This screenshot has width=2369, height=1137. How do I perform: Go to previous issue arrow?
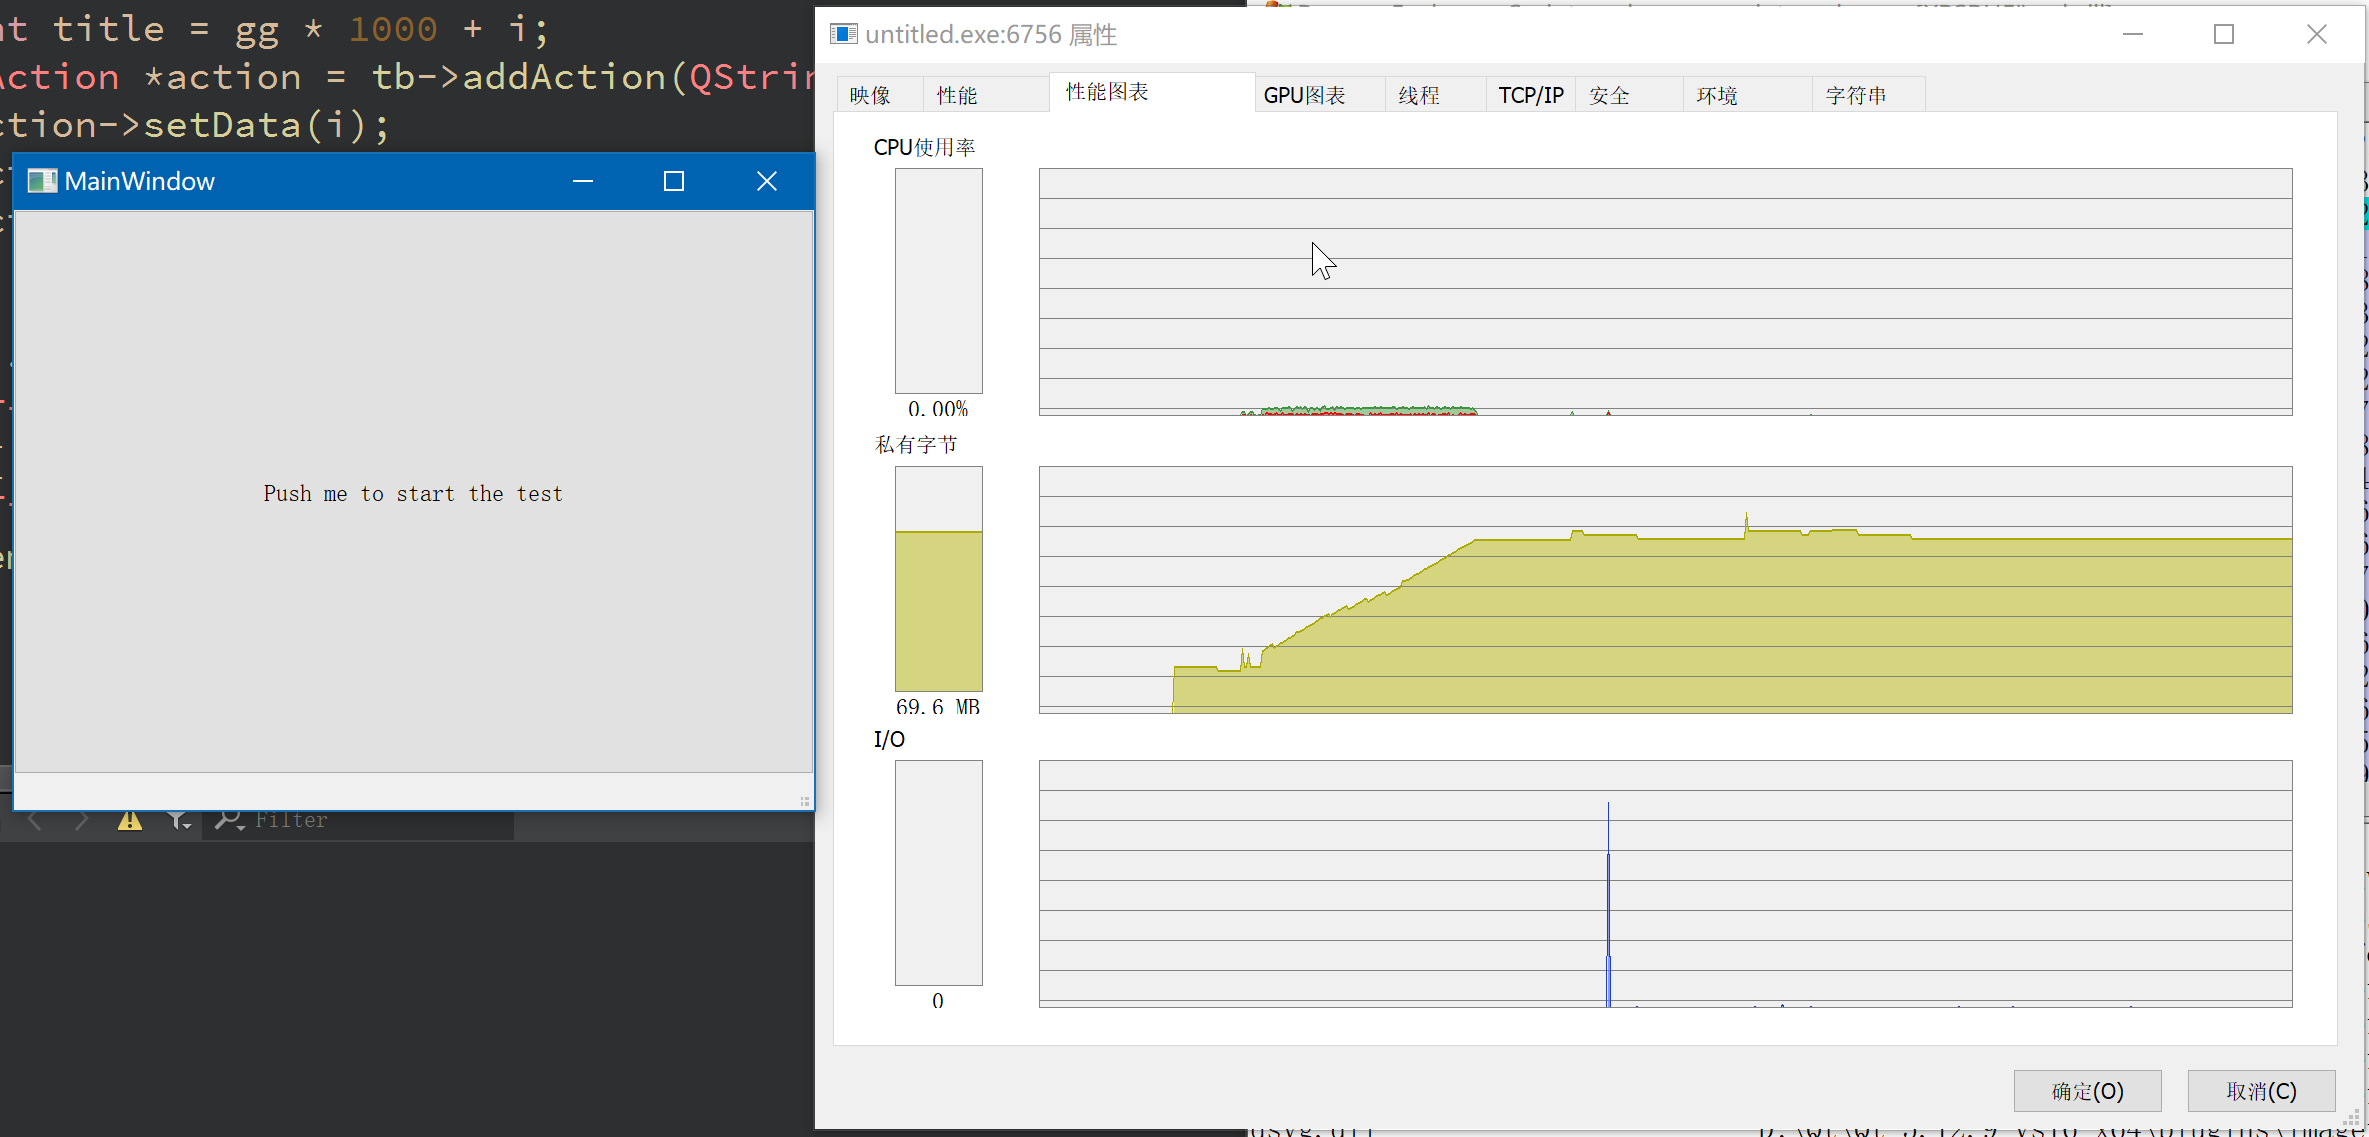pos(35,821)
